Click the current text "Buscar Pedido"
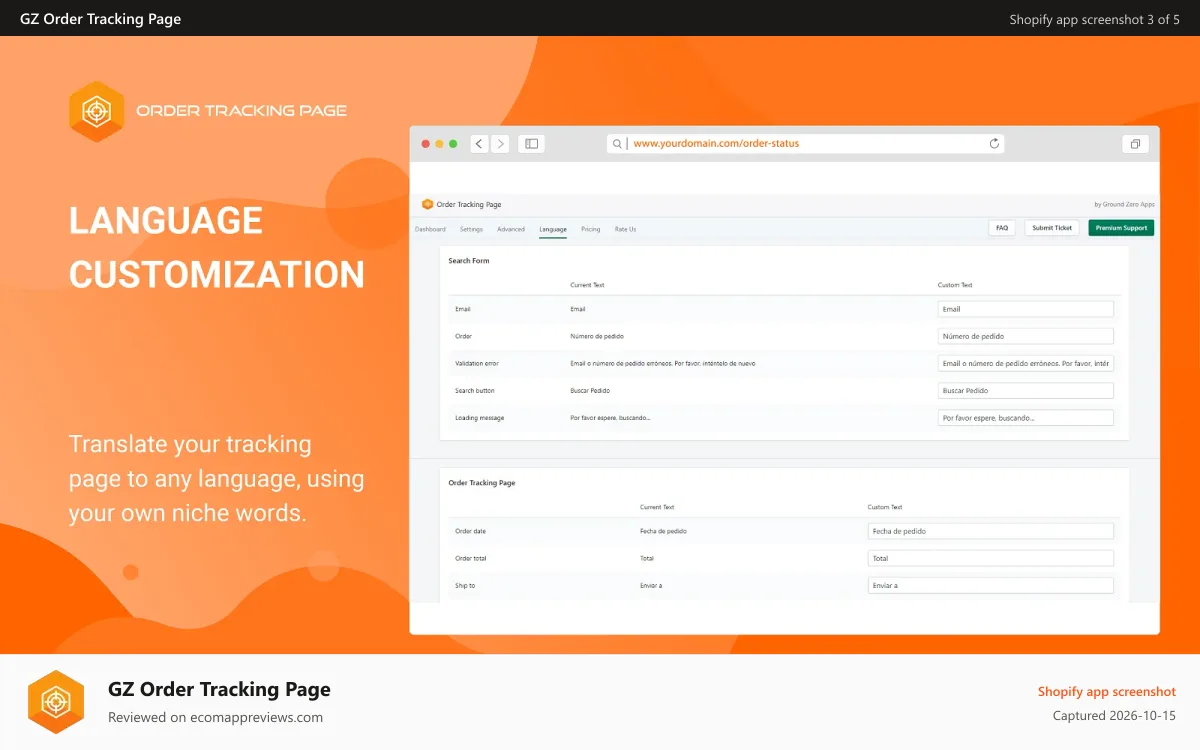The image size is (1200, 750). (590, 390)
